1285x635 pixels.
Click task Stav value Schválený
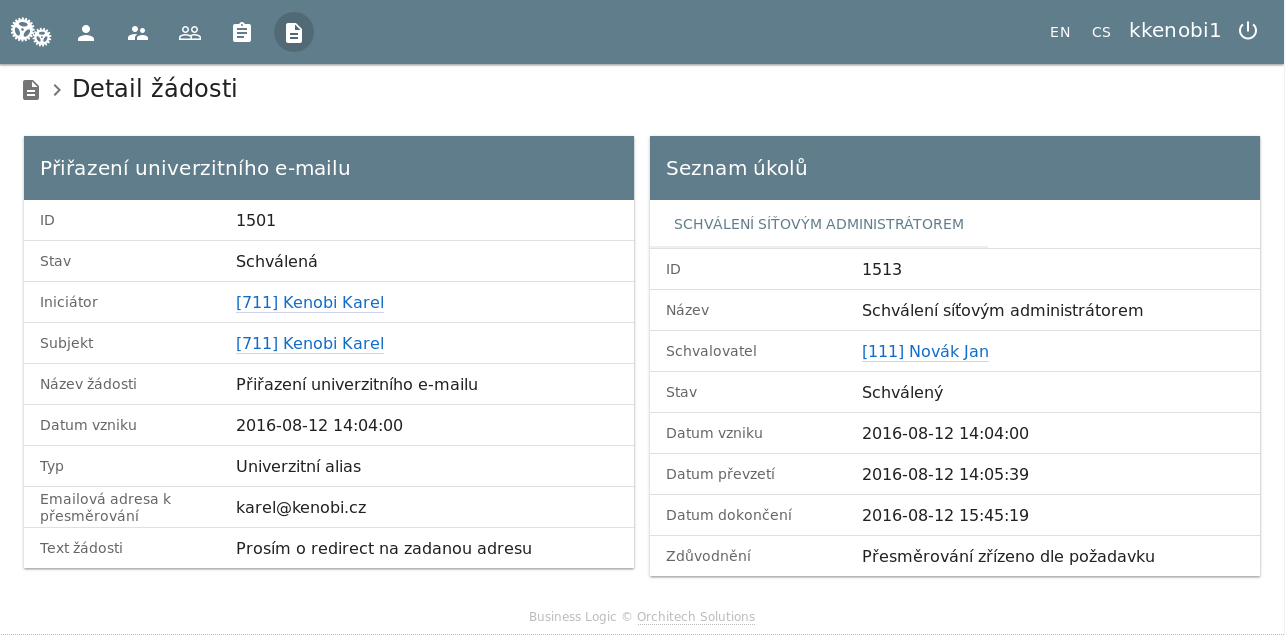(x=902, y=392)
